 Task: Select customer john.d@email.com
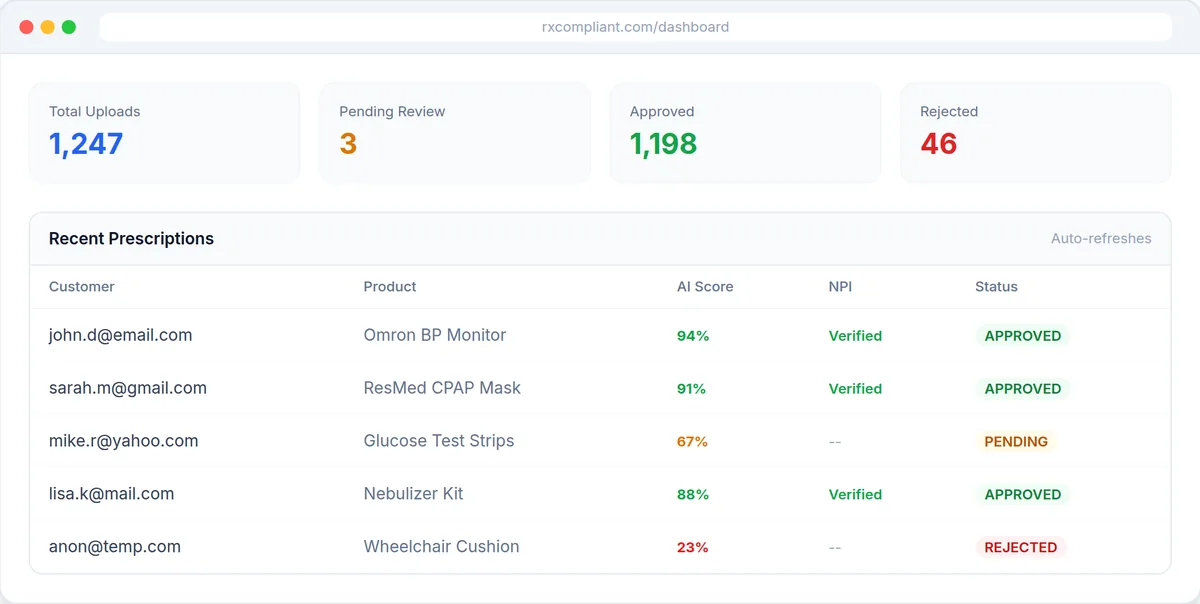(120, 335)
